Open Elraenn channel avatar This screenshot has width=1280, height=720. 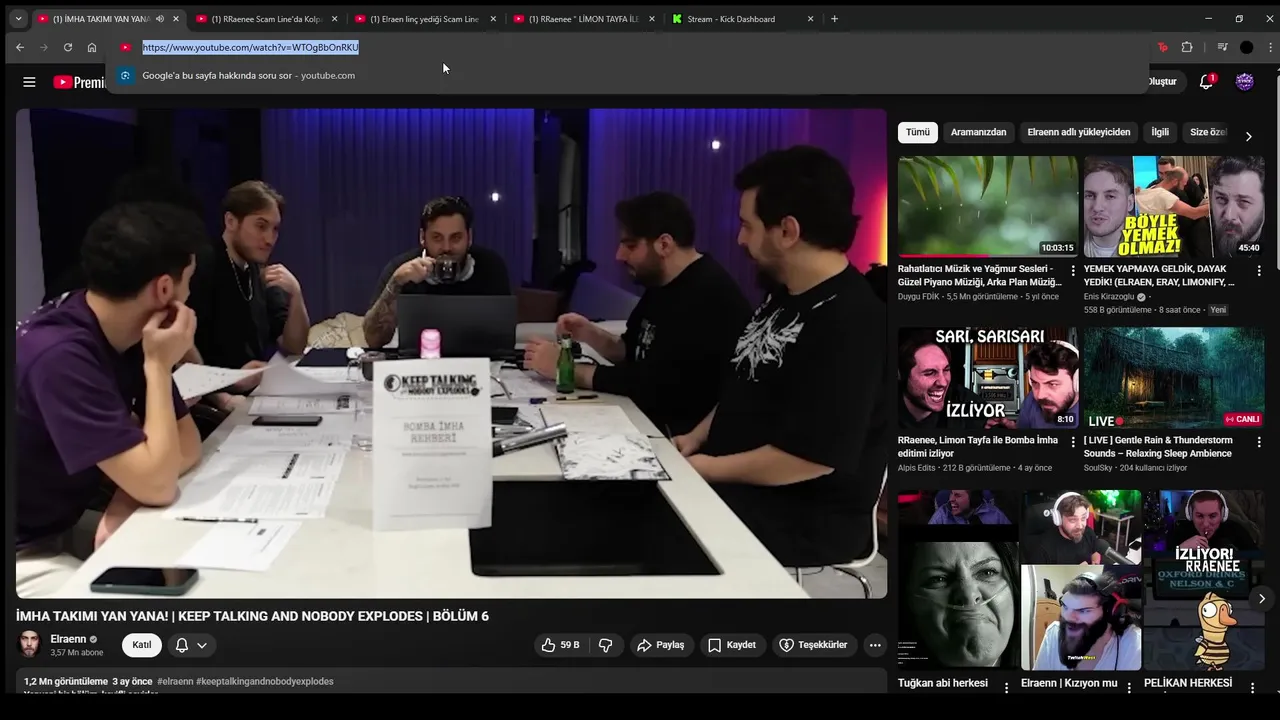pos(30,645)
